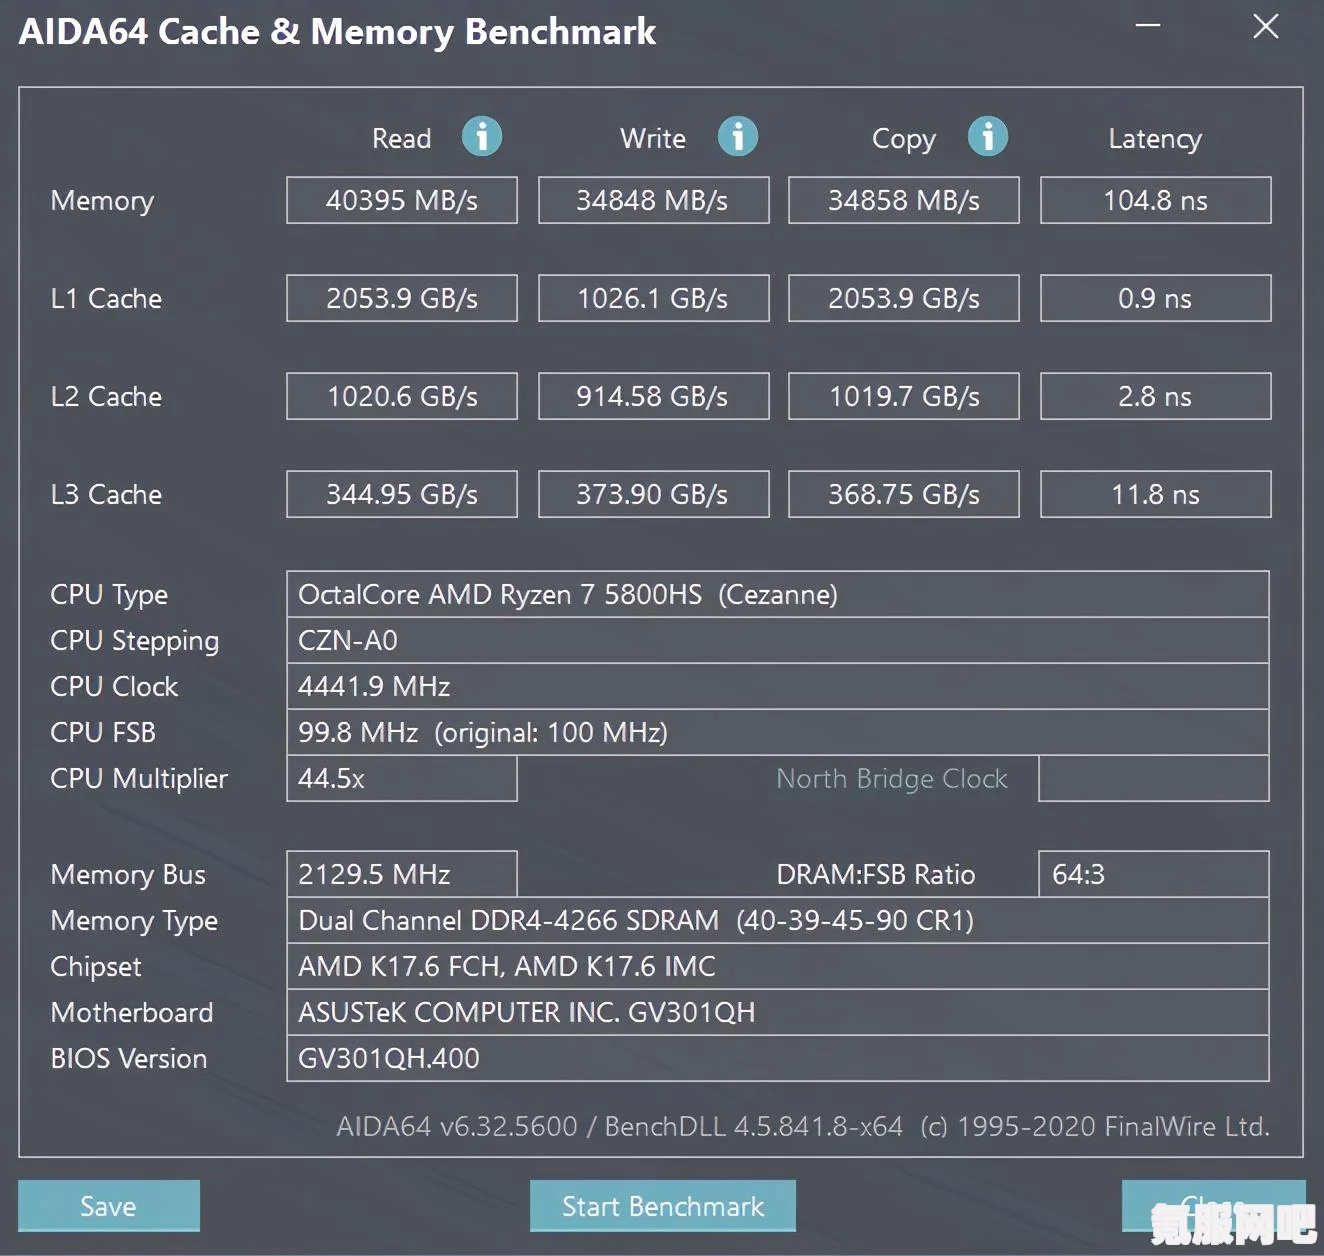Viewport: 1324px width, 1256px height.
Task: Select L2 Cache Copy 1019.7 GB/s
Action: tap(904, 396)
